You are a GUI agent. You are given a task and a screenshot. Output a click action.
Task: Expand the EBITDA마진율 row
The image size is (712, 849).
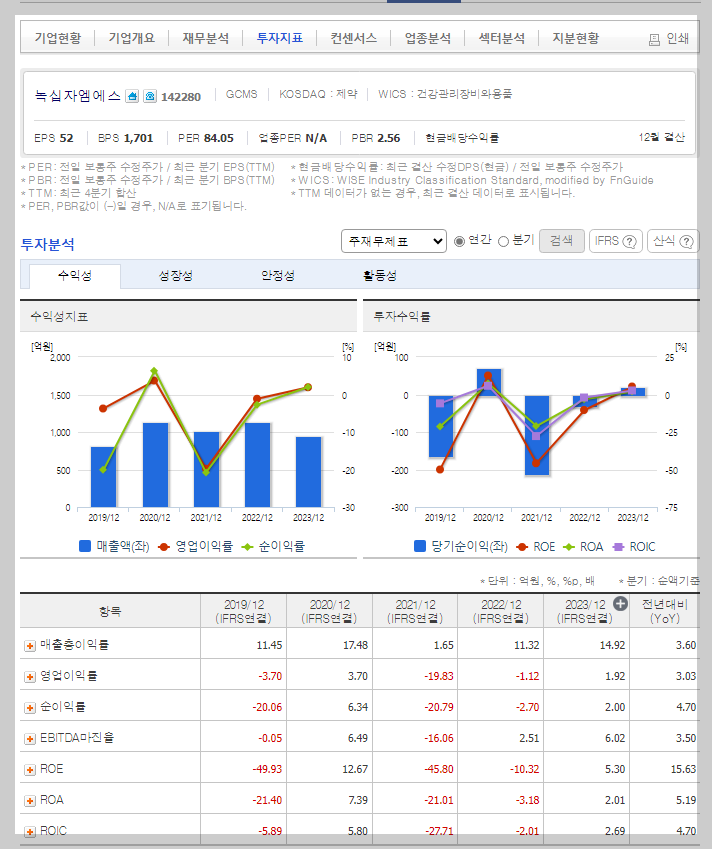click(x=30, y=739)
